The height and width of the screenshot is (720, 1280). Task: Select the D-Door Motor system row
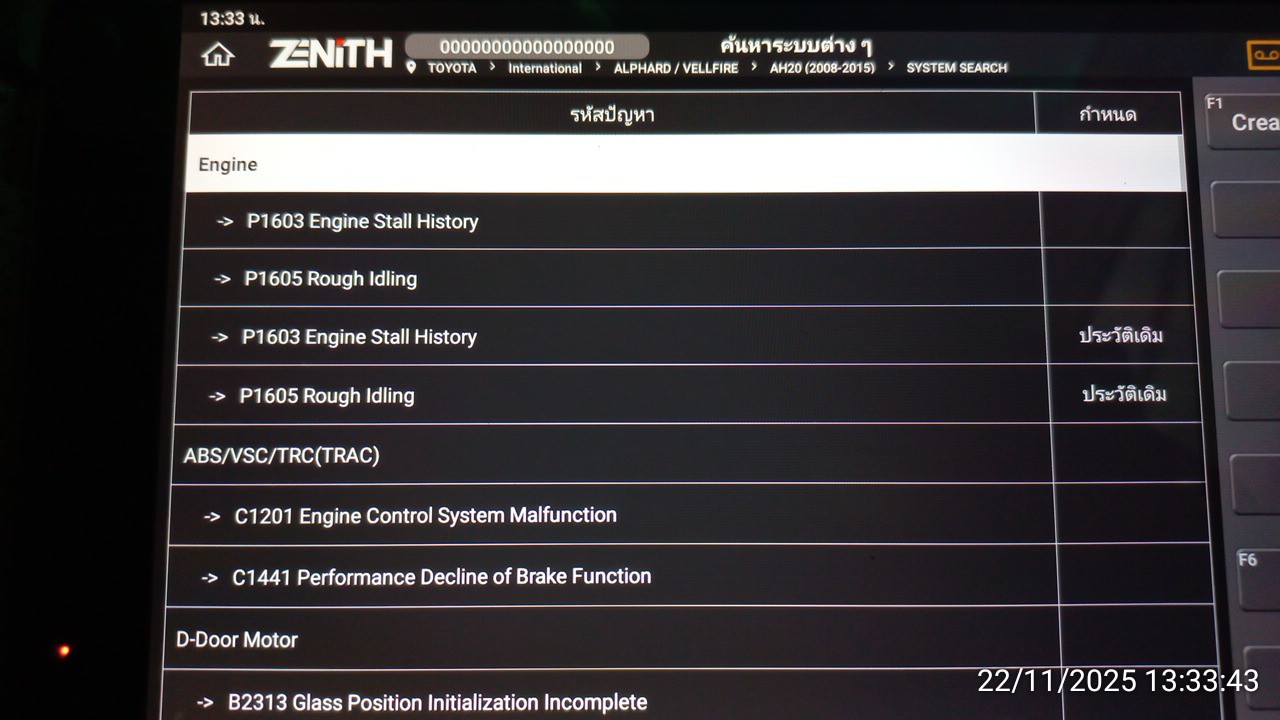pyautogui.click(x=610, y=639)
